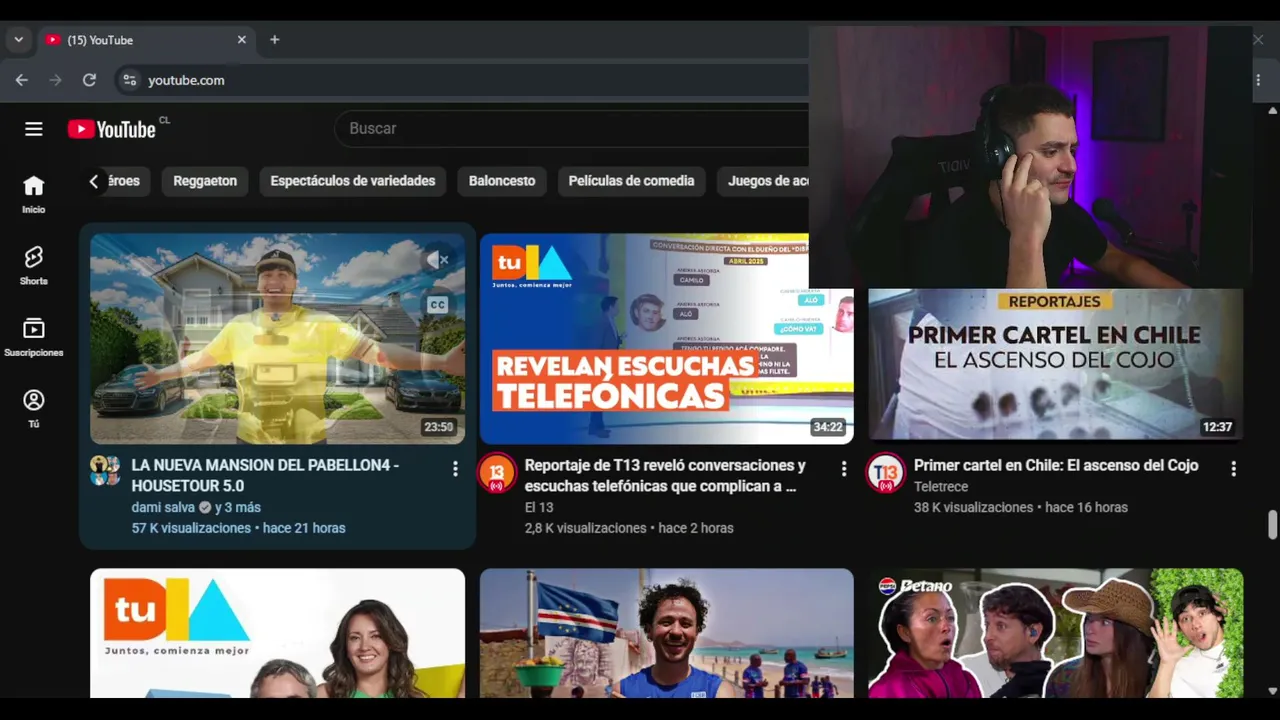This screenshot has width=1280, height=720.
Task: Toggle captions on the mansion preview
Action: tap(437, 305)
